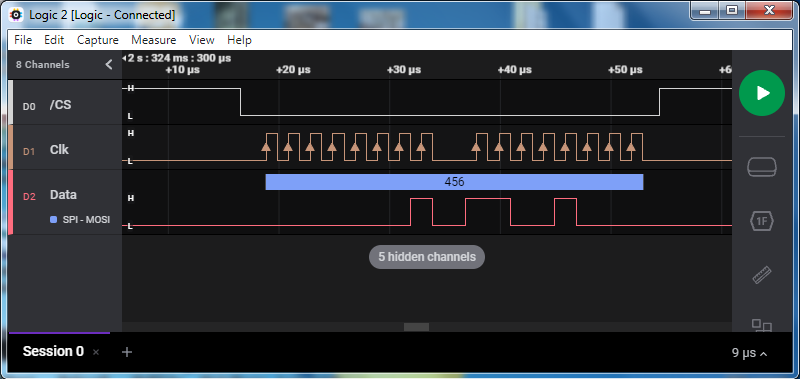Show the 5 hidden channels
Image resolution: width=800 pixels, height=379 pixels.
(x=427, y=257)
